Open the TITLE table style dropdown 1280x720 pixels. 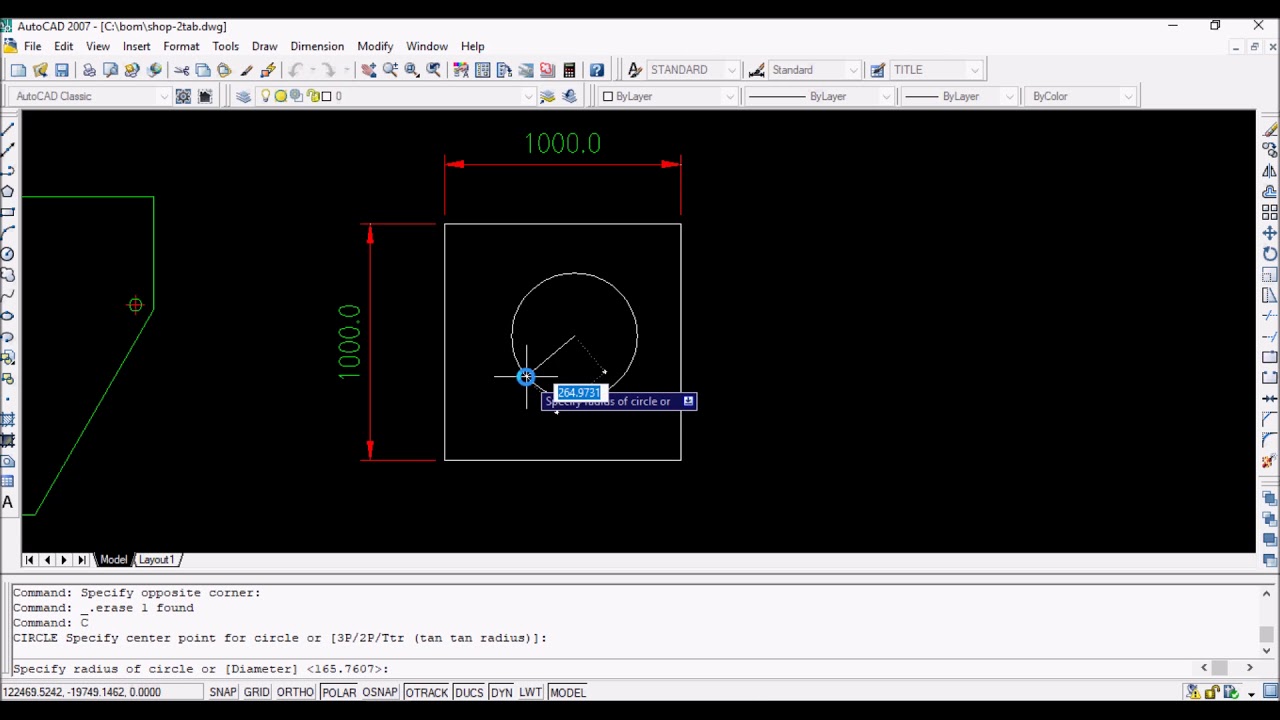[975, 70]
